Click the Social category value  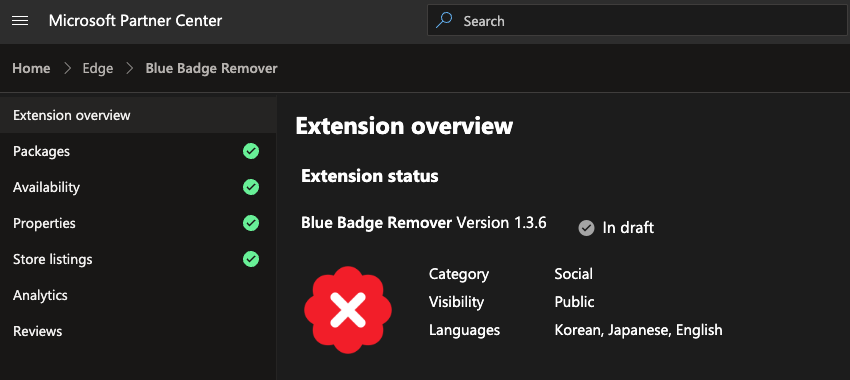click(x=574, y=274)
